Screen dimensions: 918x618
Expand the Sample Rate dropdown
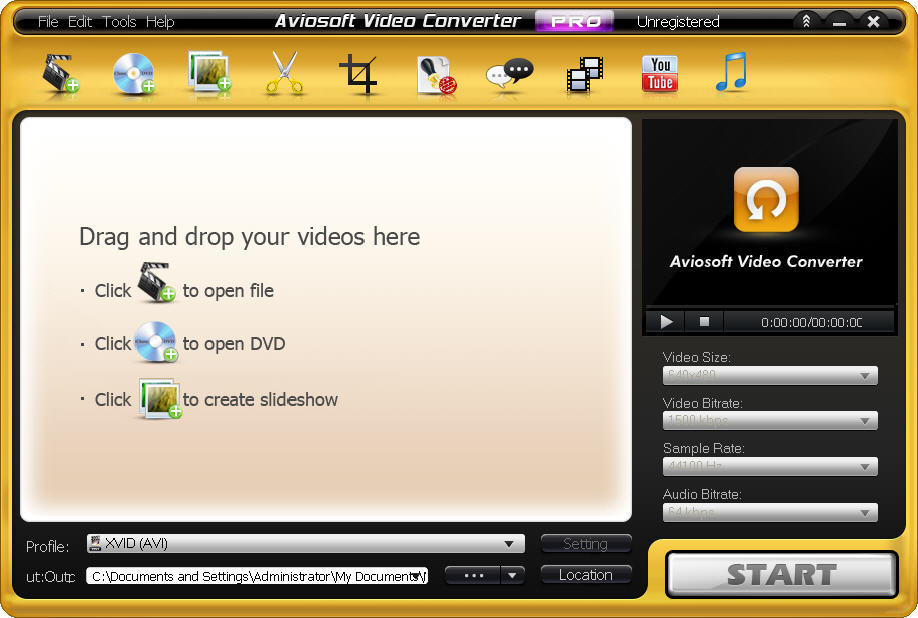coord(770,466)
